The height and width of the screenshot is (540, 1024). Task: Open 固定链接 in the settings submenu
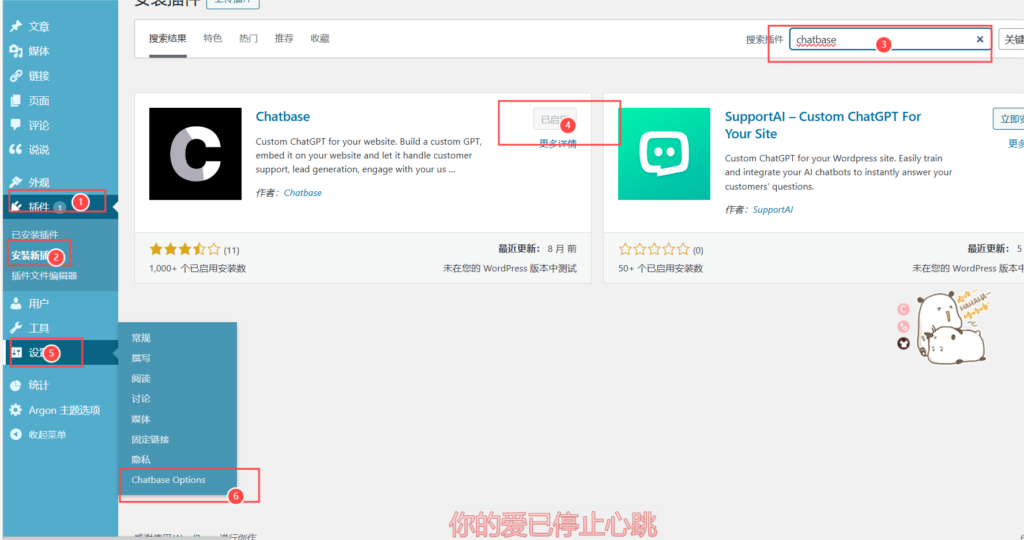(x=149, y=439)
